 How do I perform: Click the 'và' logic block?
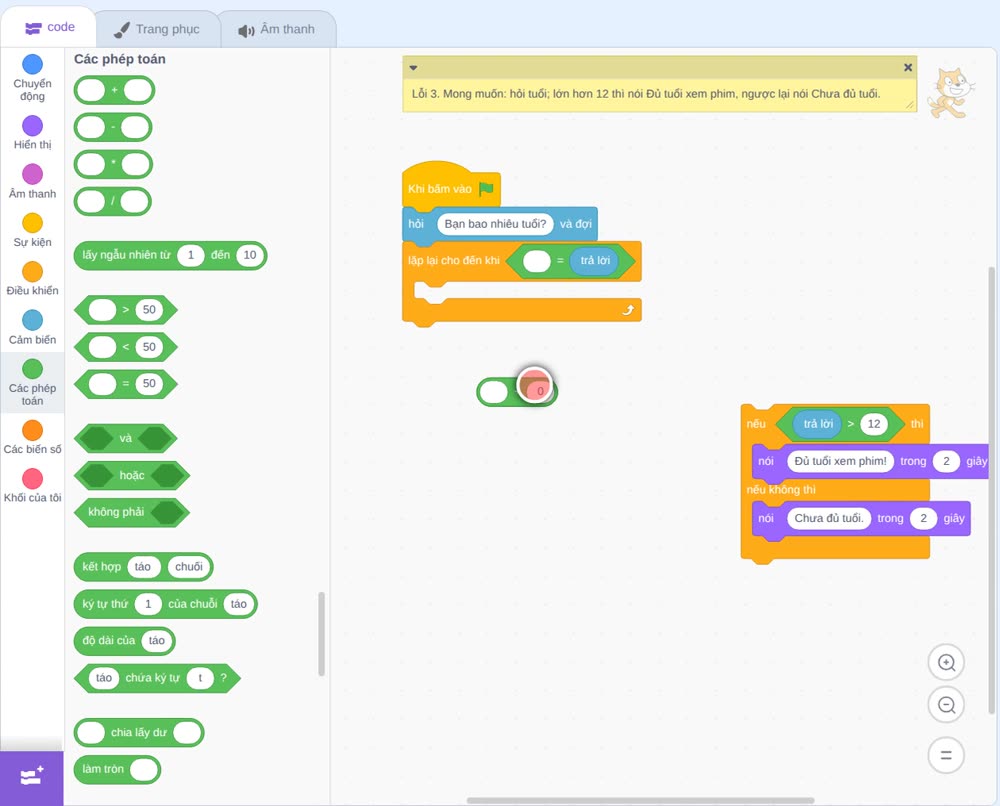click(126, 439)
